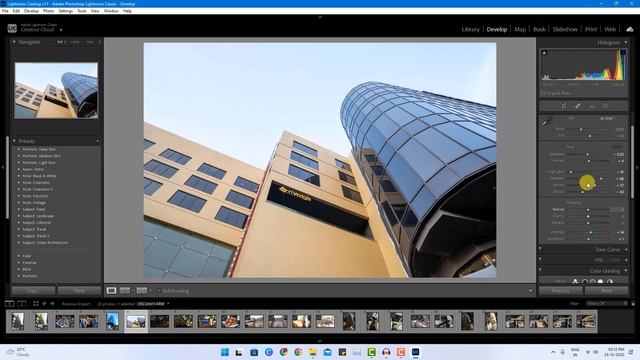Switch to the Print module
Viewport: 640px width, 360px height.
tap(591, 29)
